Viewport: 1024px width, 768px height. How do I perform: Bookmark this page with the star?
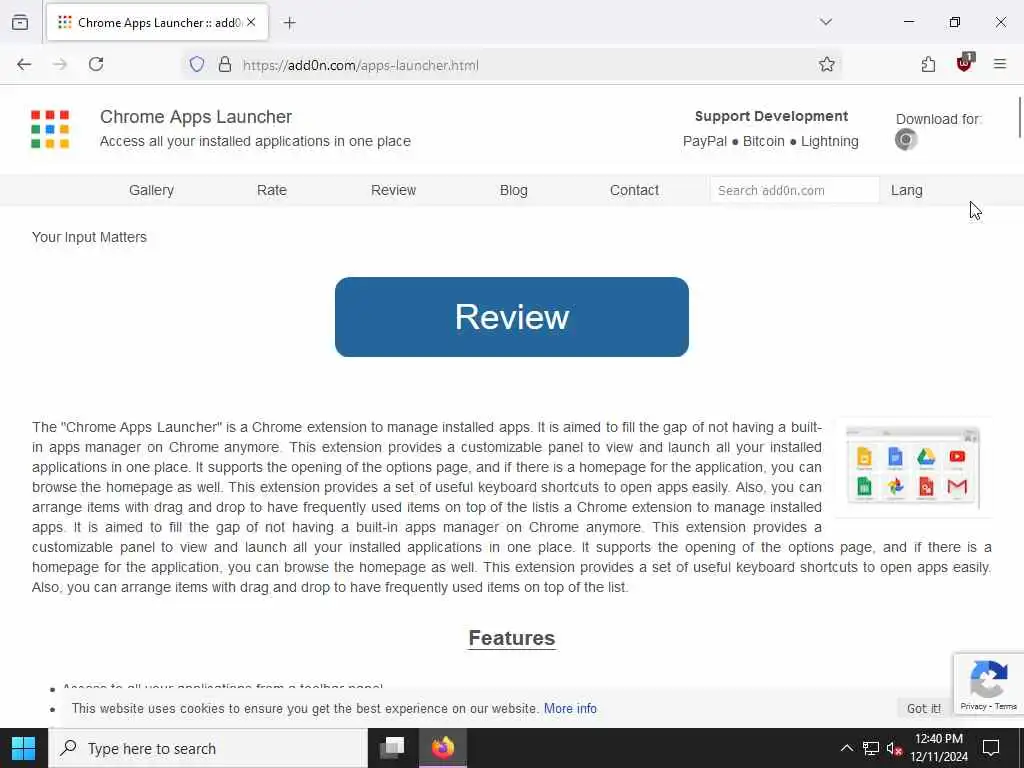click(x=827, y=64)
